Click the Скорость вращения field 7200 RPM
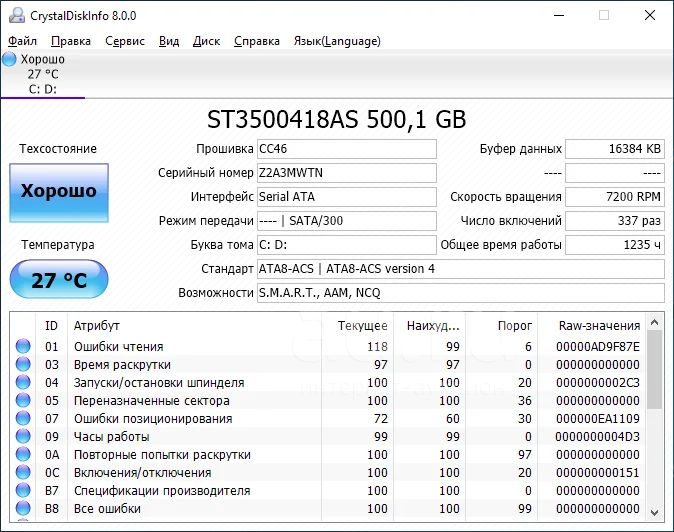Viewport: 674px width, 532px height. 615,197
